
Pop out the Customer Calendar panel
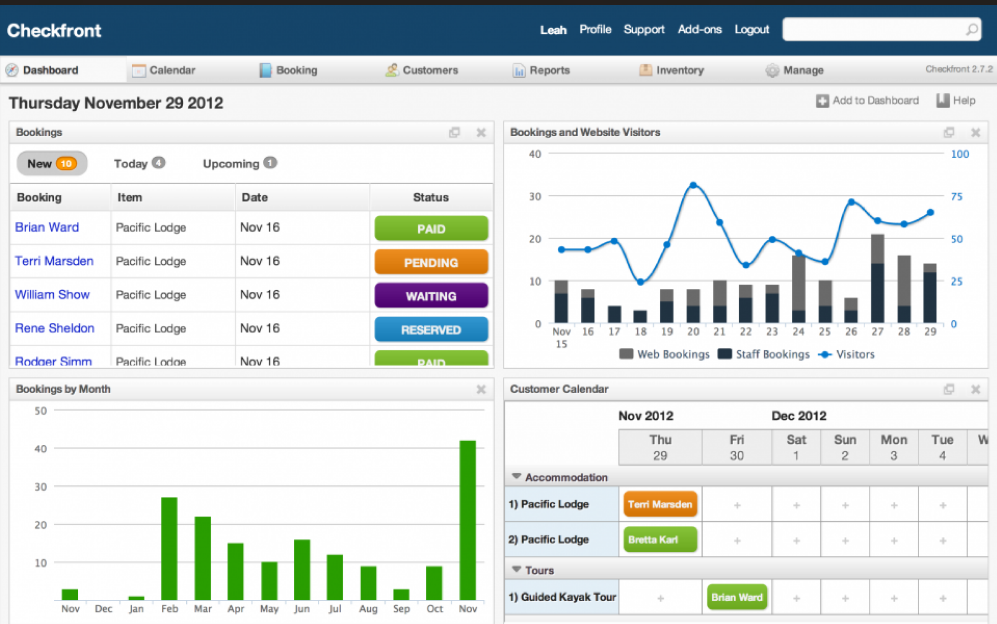coord(949,389)
